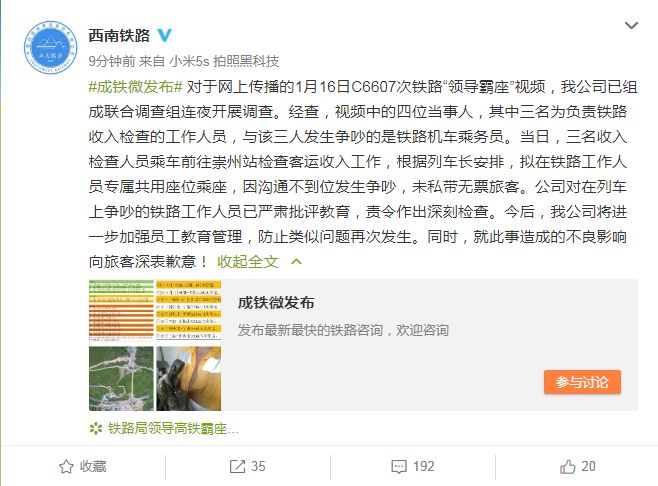Open comments via the 192 comment icon
Image resolution: width=658 pixels, height=486 pixels.
(399, 467)
